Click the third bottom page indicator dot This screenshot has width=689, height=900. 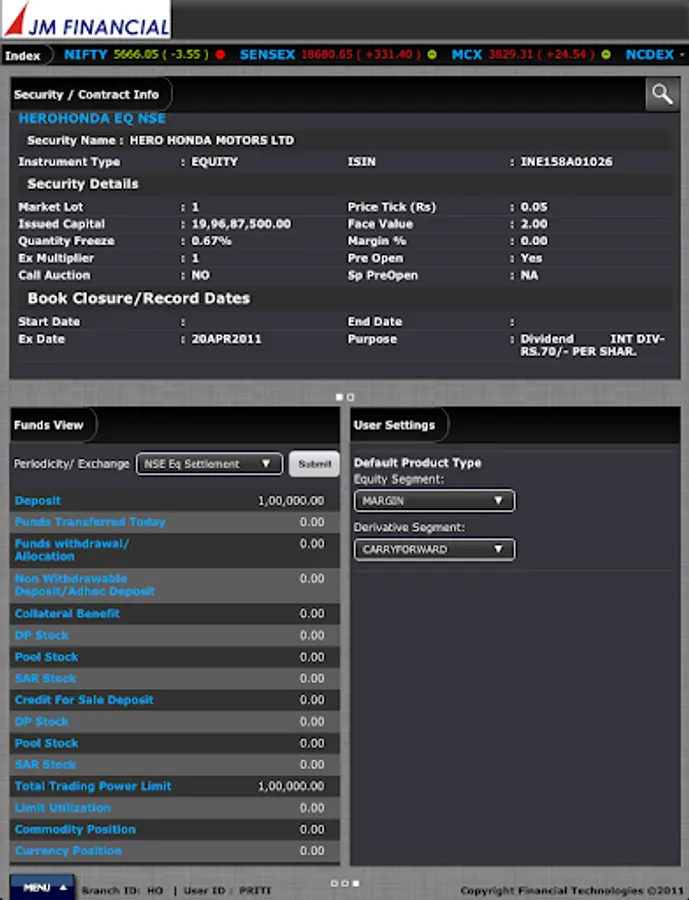click(x=356, y=883)
